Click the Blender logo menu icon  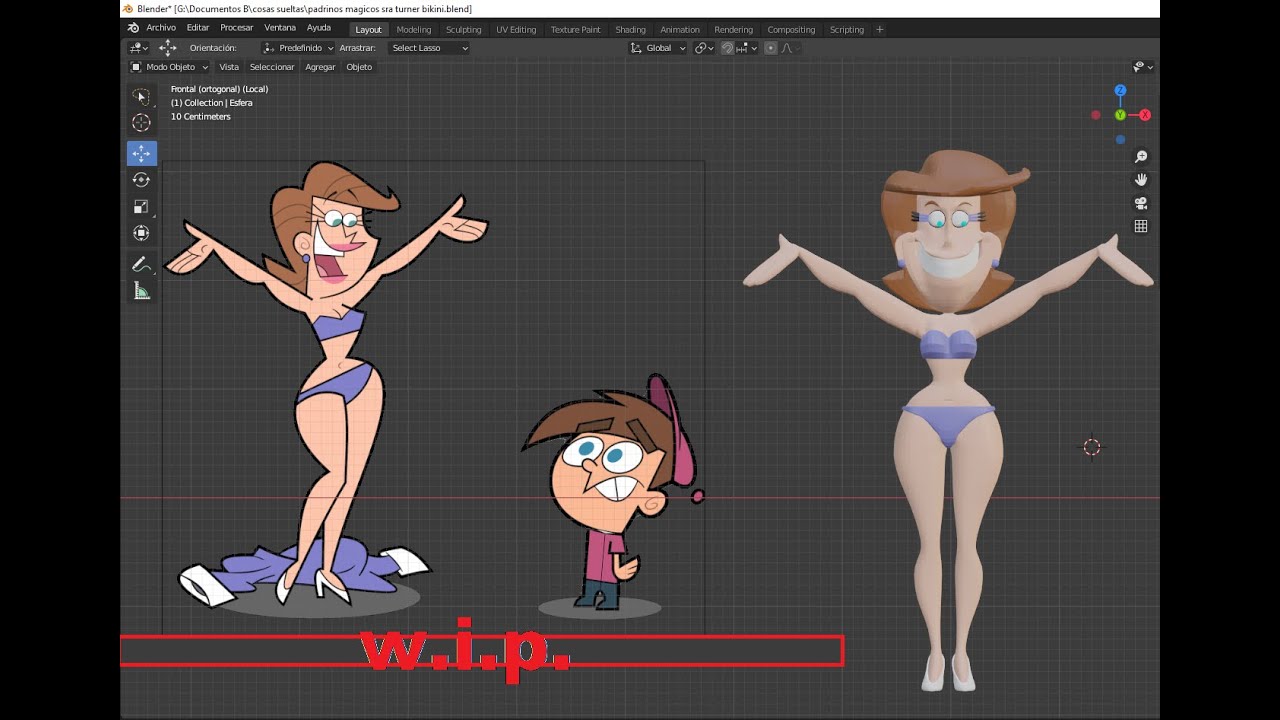point(133,28)
